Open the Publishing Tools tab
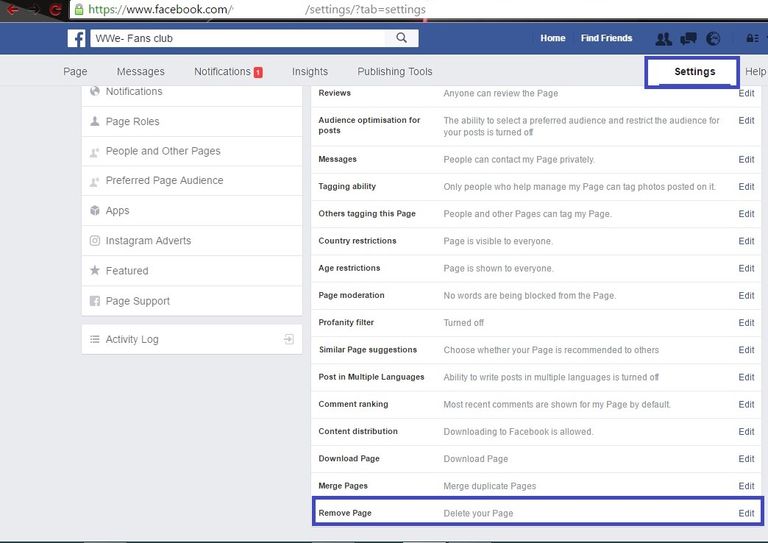 [395, 72]
